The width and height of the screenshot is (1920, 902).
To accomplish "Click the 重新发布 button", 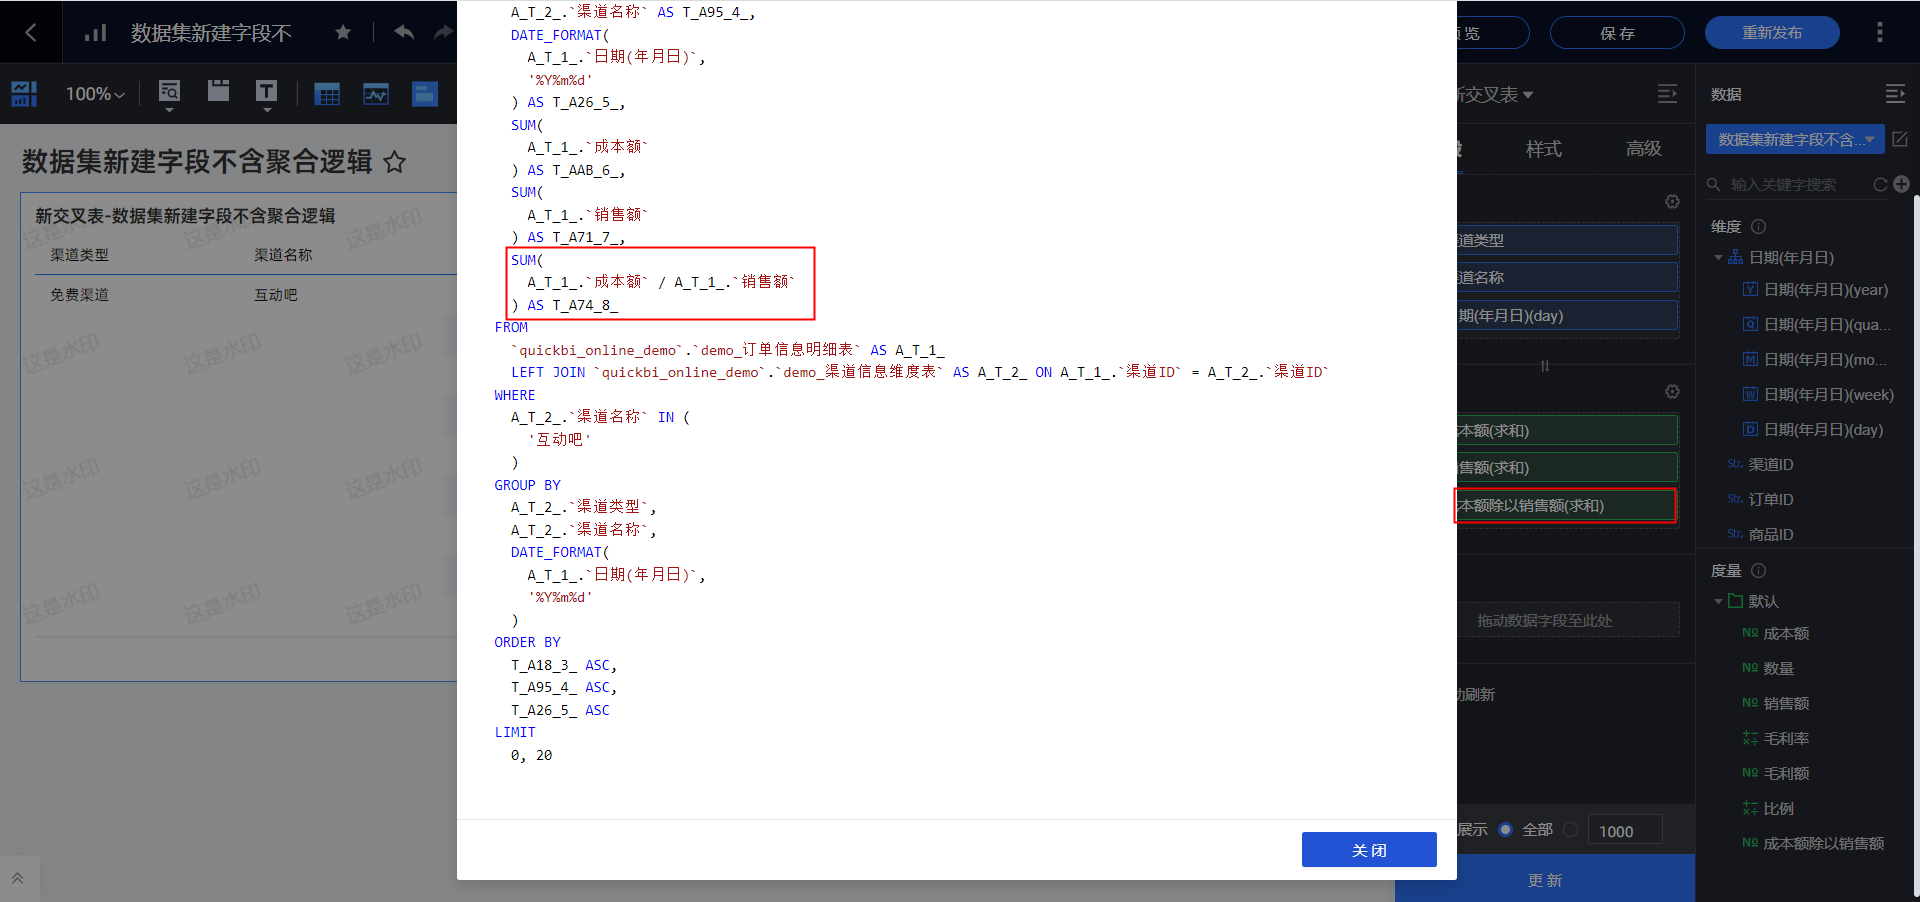I will click(x=1771, y=33).
